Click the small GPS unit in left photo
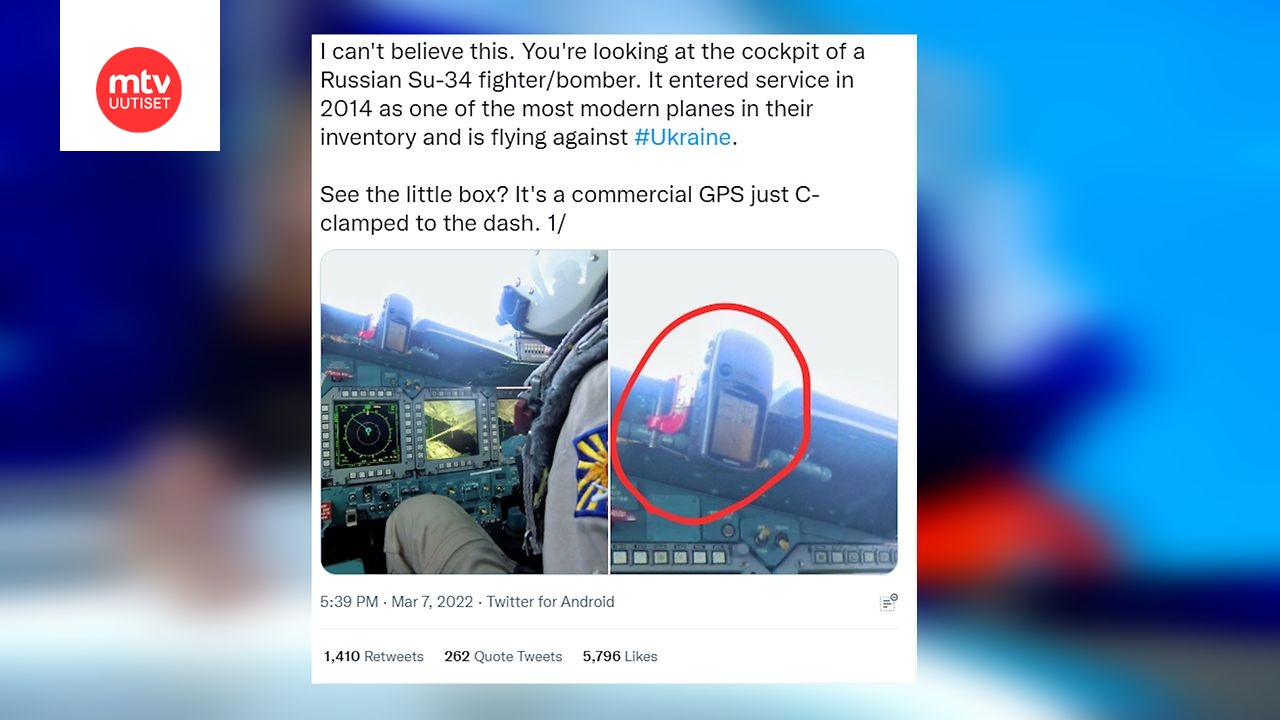This screenshot has width=1280, height=720. [x=398, y=322]
